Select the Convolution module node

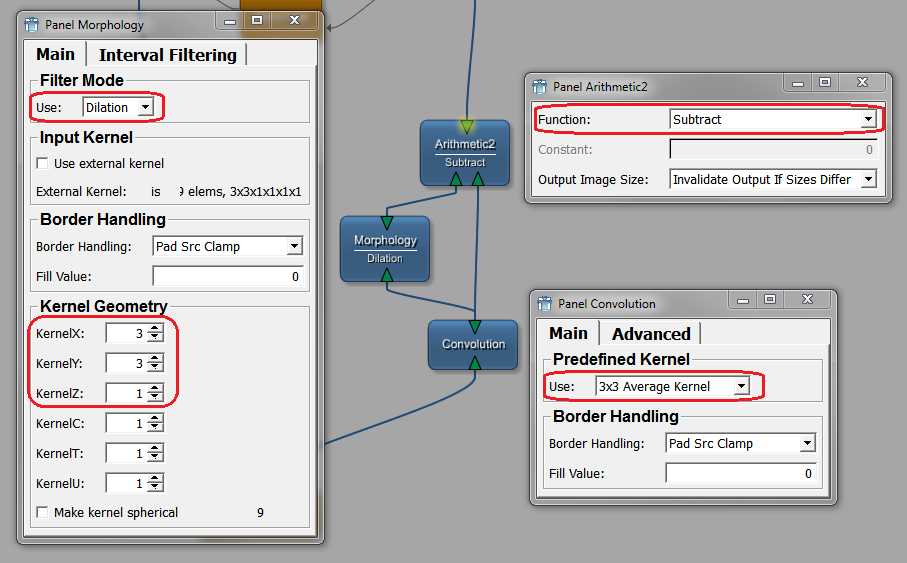473,344
